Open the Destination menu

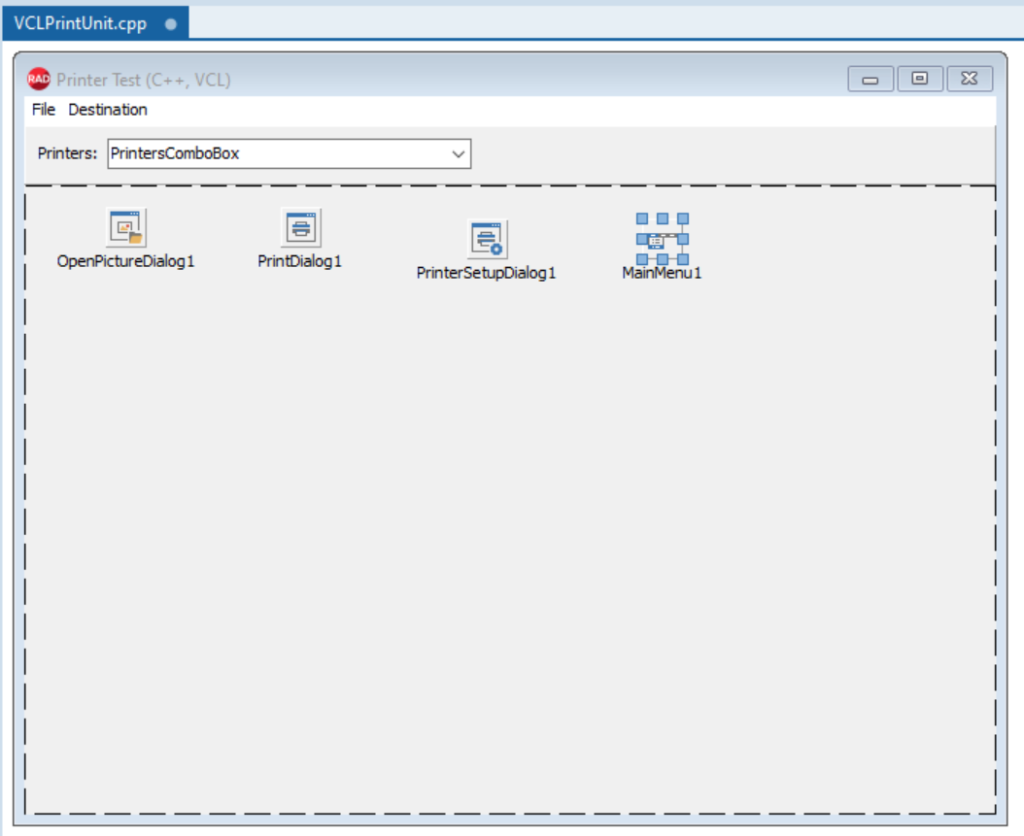pyautogui.click(x=107, y=110)
